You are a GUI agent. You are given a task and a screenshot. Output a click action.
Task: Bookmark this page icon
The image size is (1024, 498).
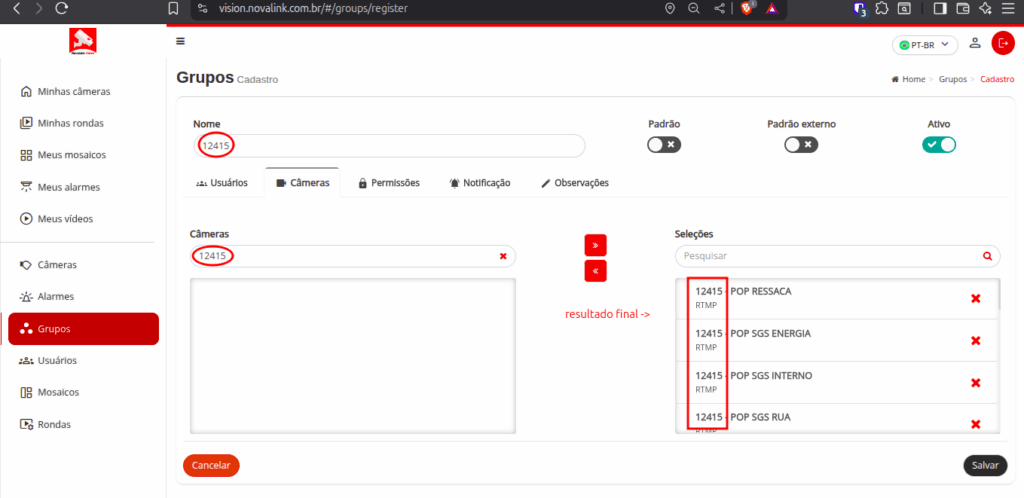(173, 8)
